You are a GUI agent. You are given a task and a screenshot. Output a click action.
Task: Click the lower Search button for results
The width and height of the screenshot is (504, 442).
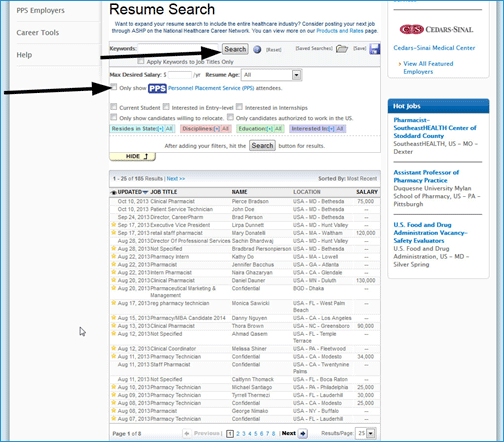pos(262,146)
